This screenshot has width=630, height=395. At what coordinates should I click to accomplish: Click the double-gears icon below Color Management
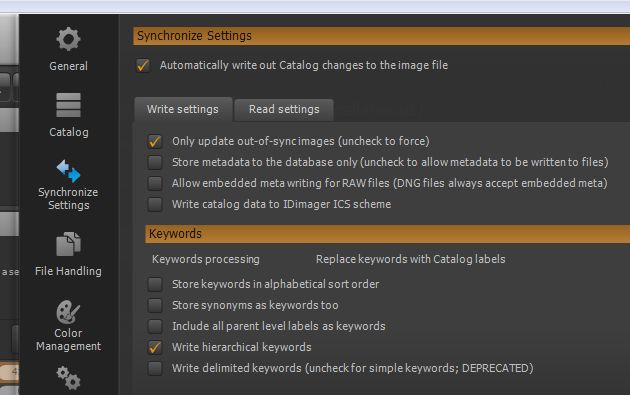pos(68,378)
